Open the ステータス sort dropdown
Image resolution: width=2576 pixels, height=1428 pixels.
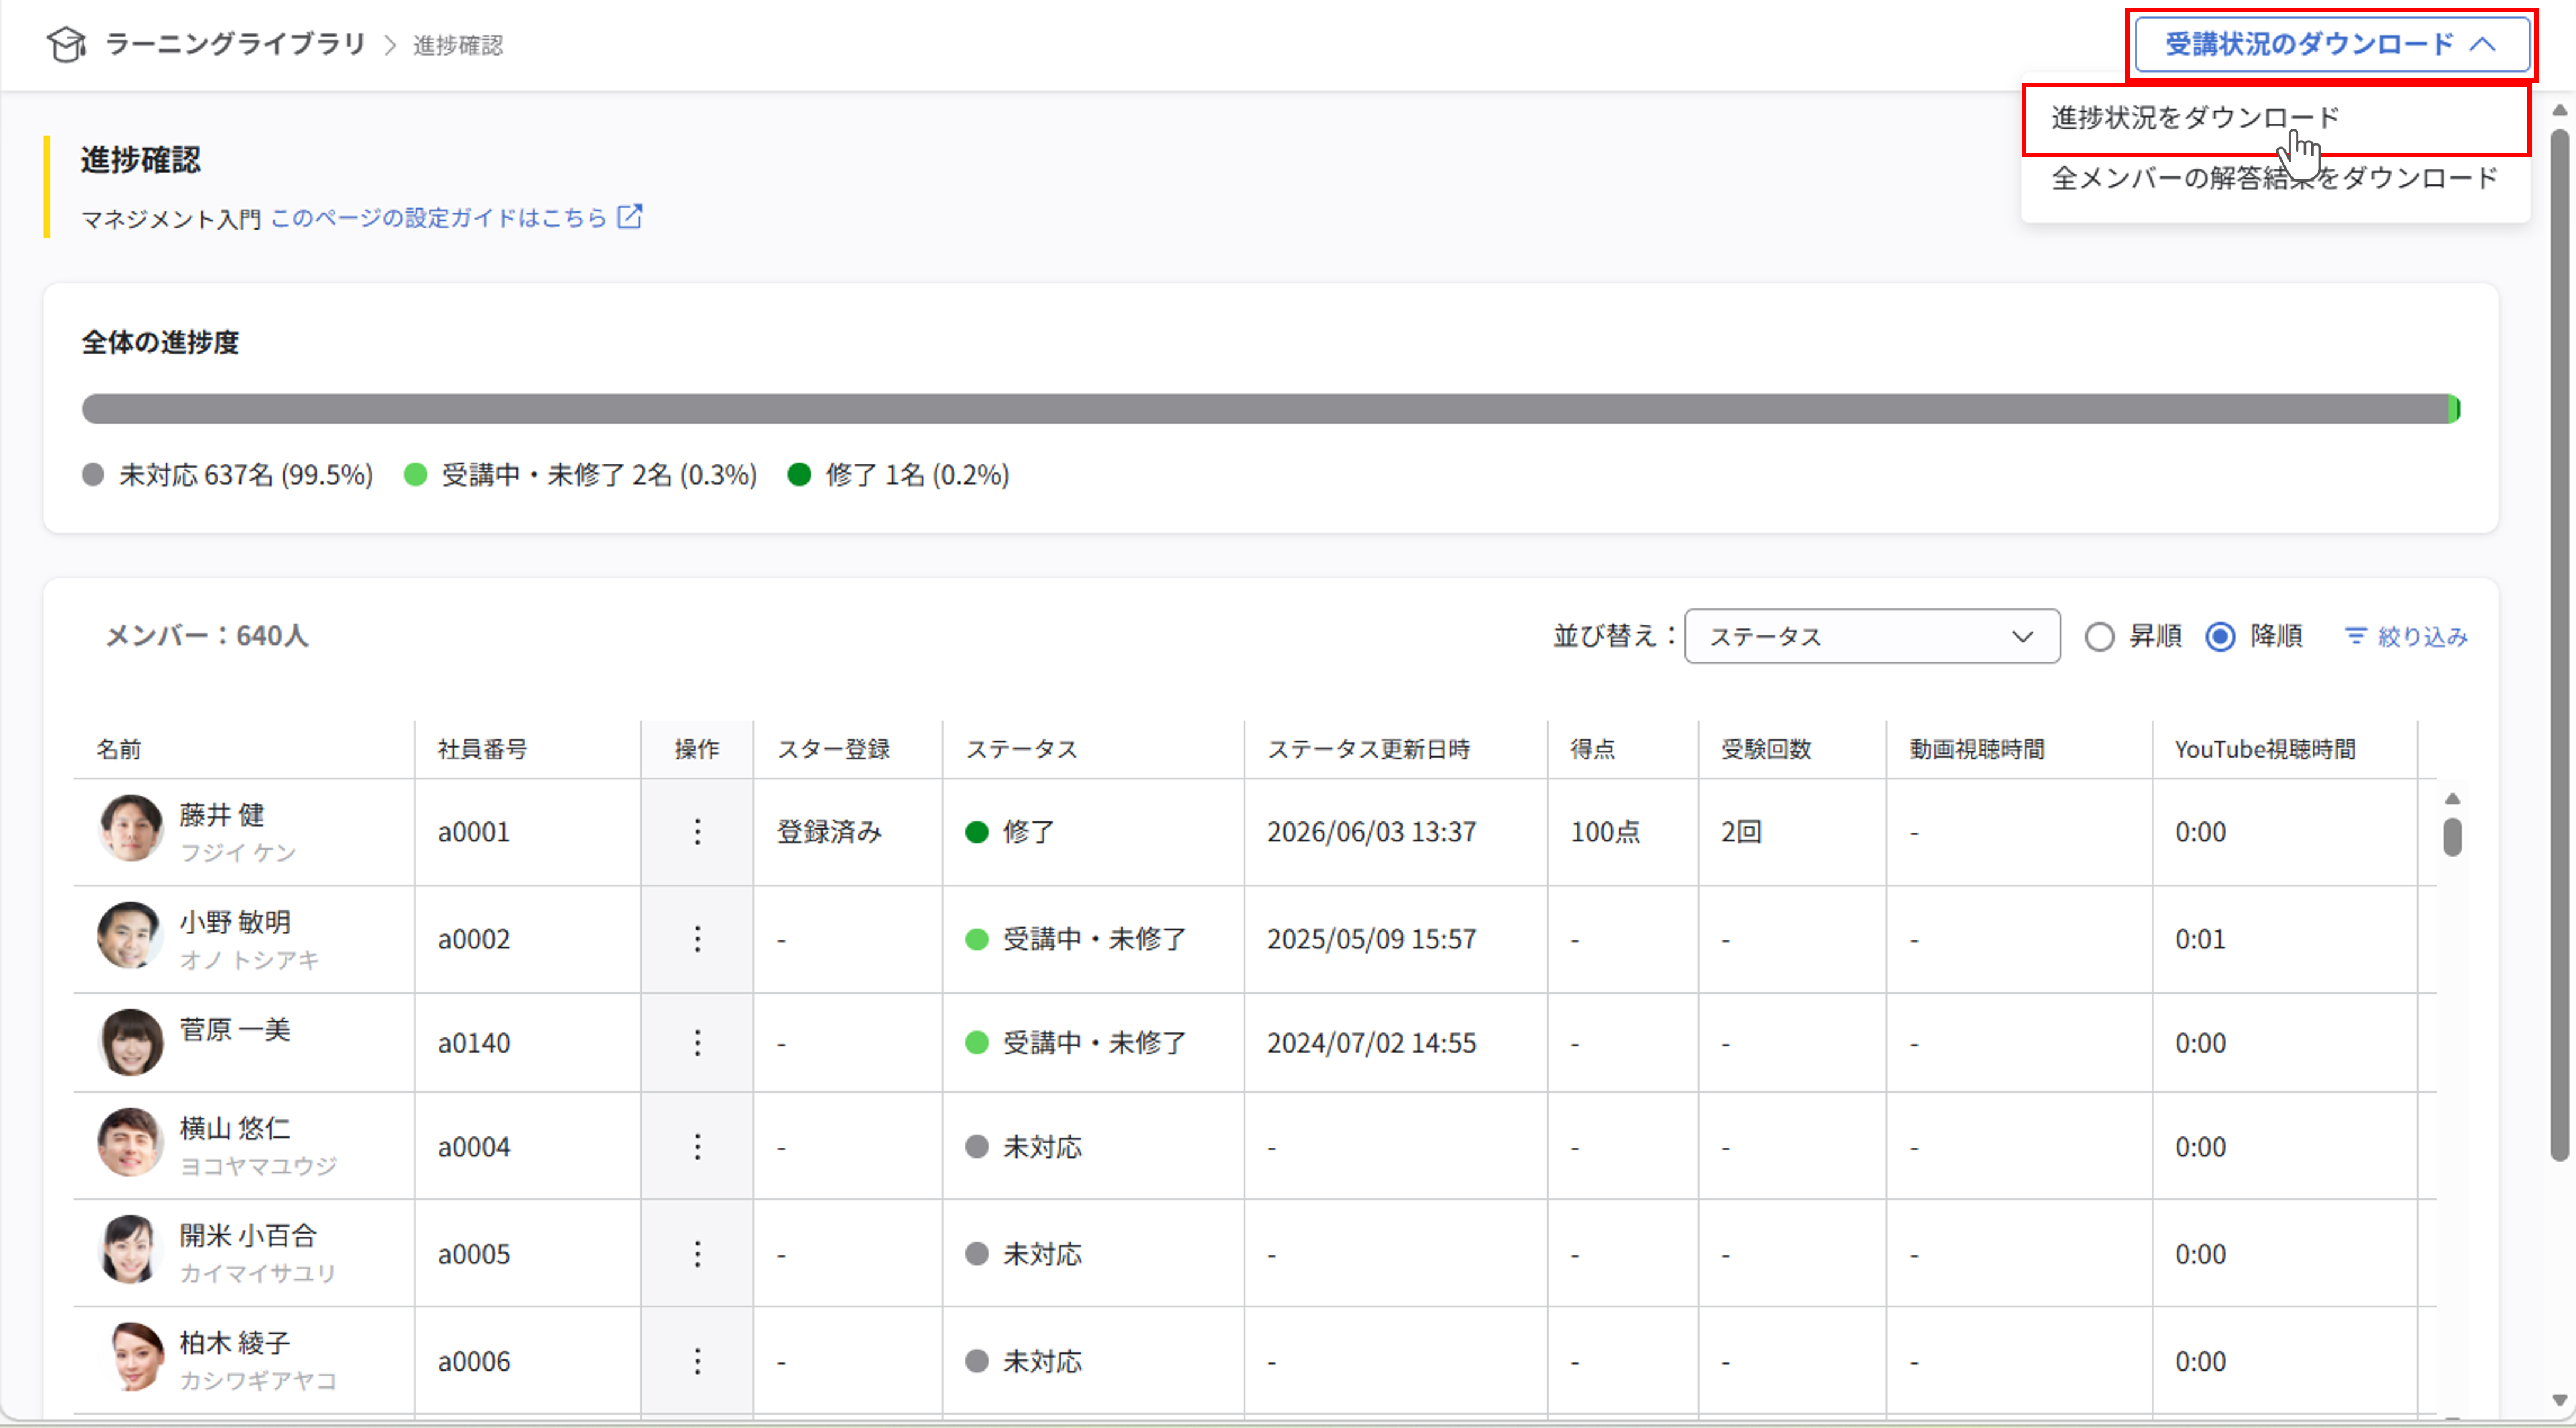pos(1871,636)
